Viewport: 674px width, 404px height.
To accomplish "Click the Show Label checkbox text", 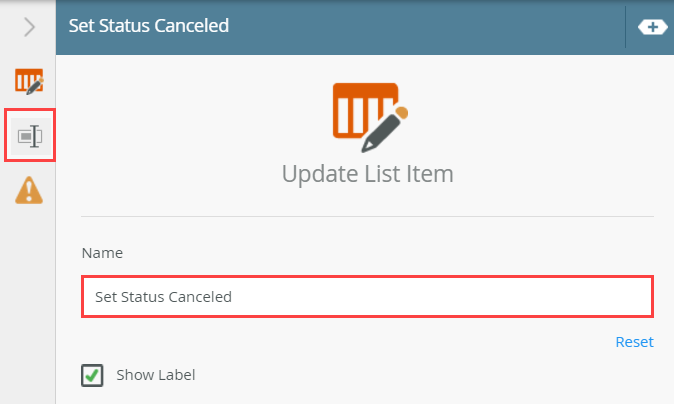I will (x=156, y=375).
